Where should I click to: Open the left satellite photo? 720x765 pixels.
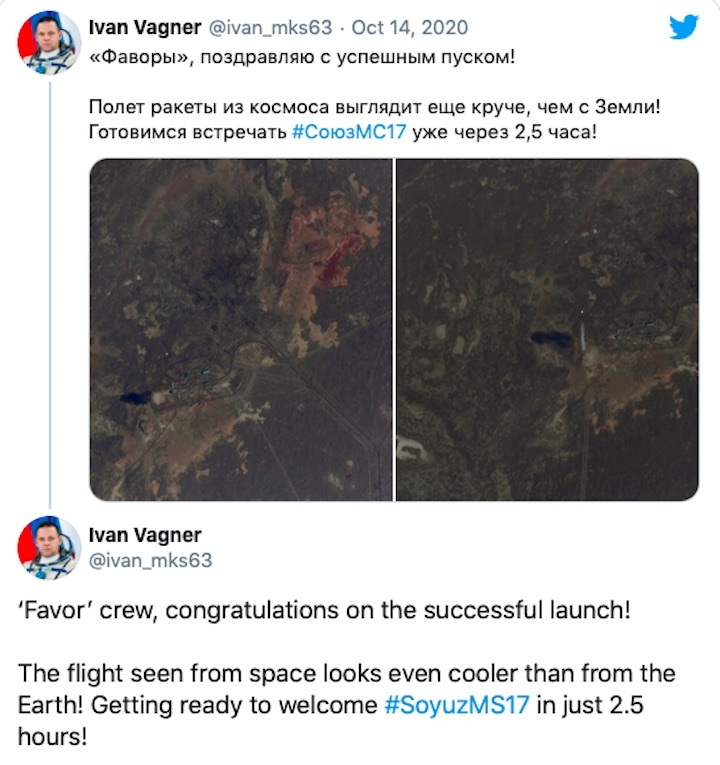click(x=240, y=329)
